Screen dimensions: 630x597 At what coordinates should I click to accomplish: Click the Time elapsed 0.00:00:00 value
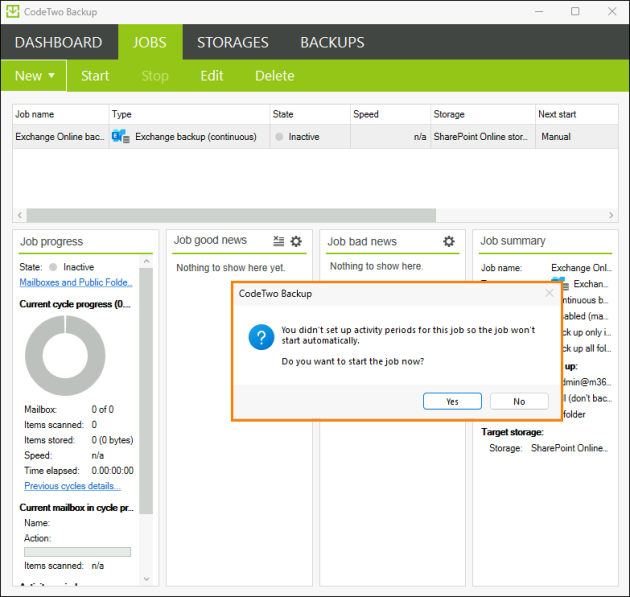[112, 470]
